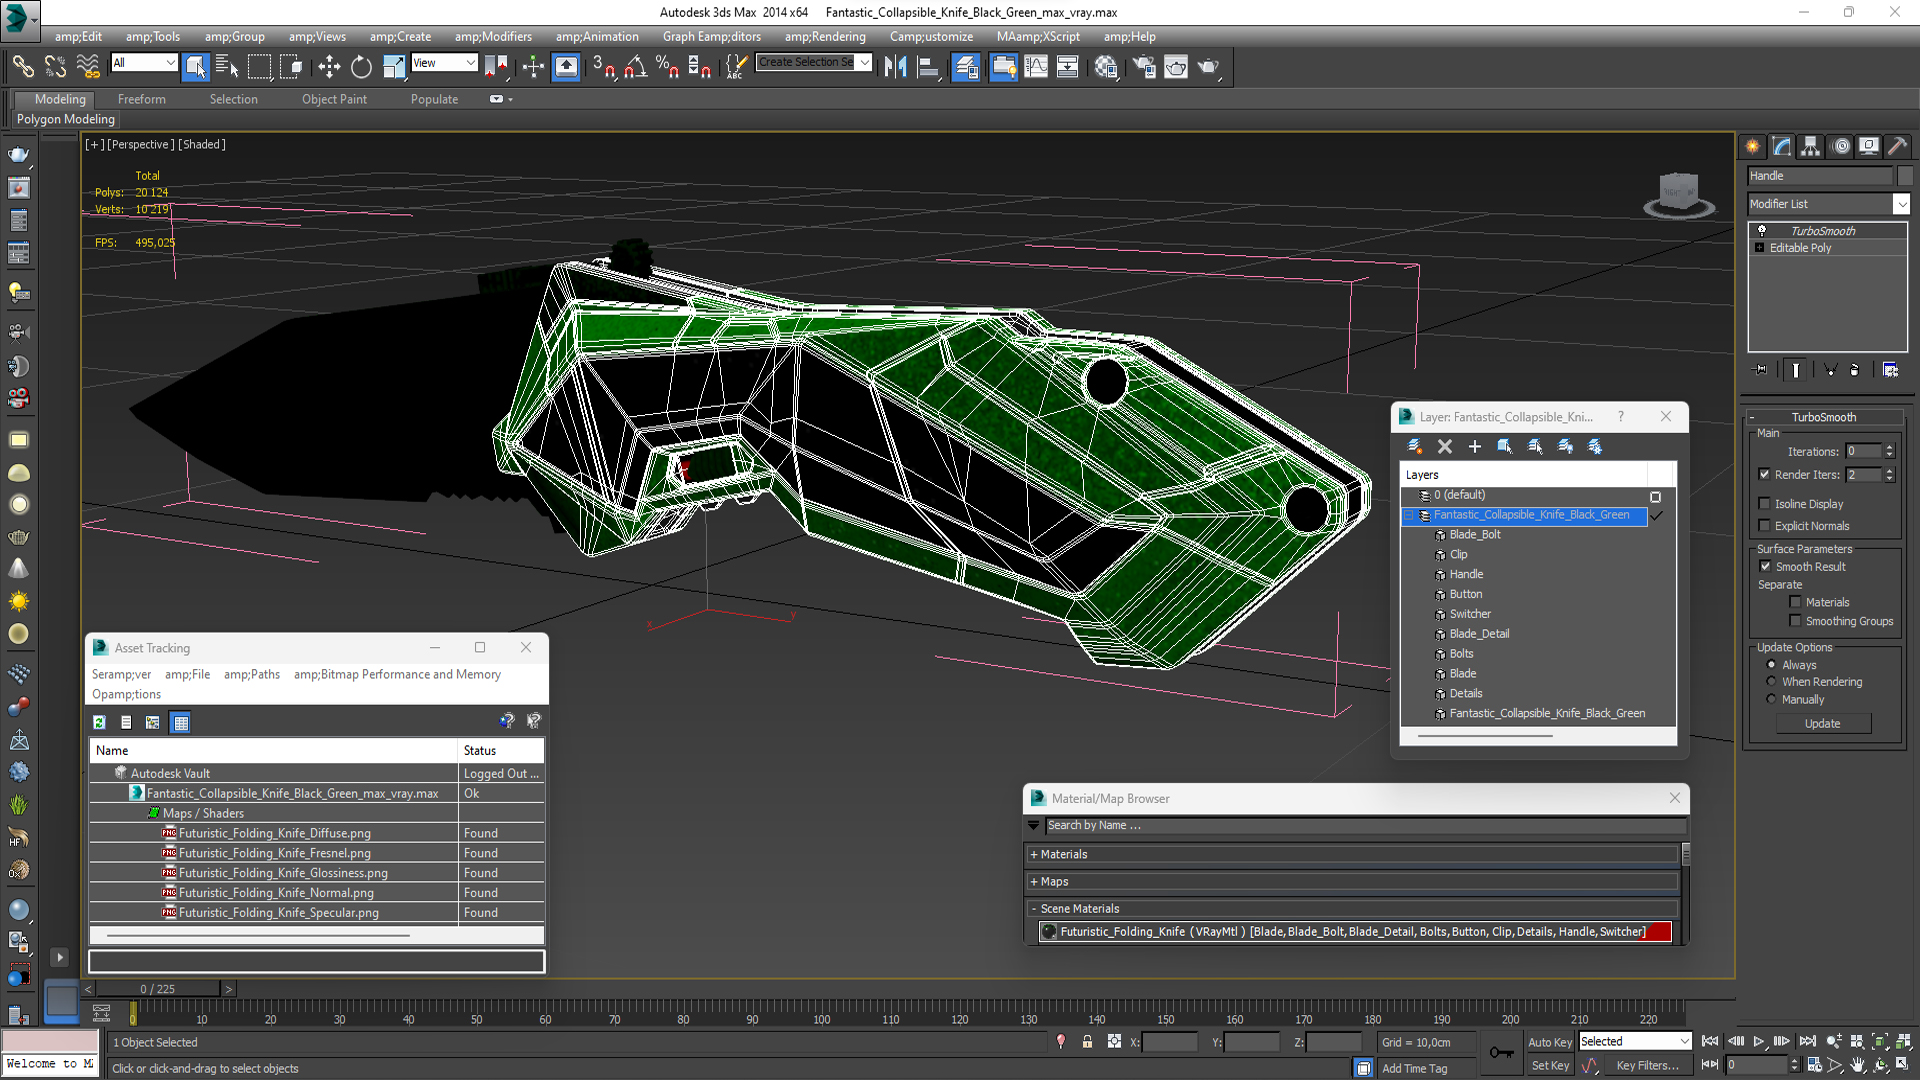Toggle Smooth Result checkbox
The height and width of the screenshot is (1080, 1920).
1765,566
